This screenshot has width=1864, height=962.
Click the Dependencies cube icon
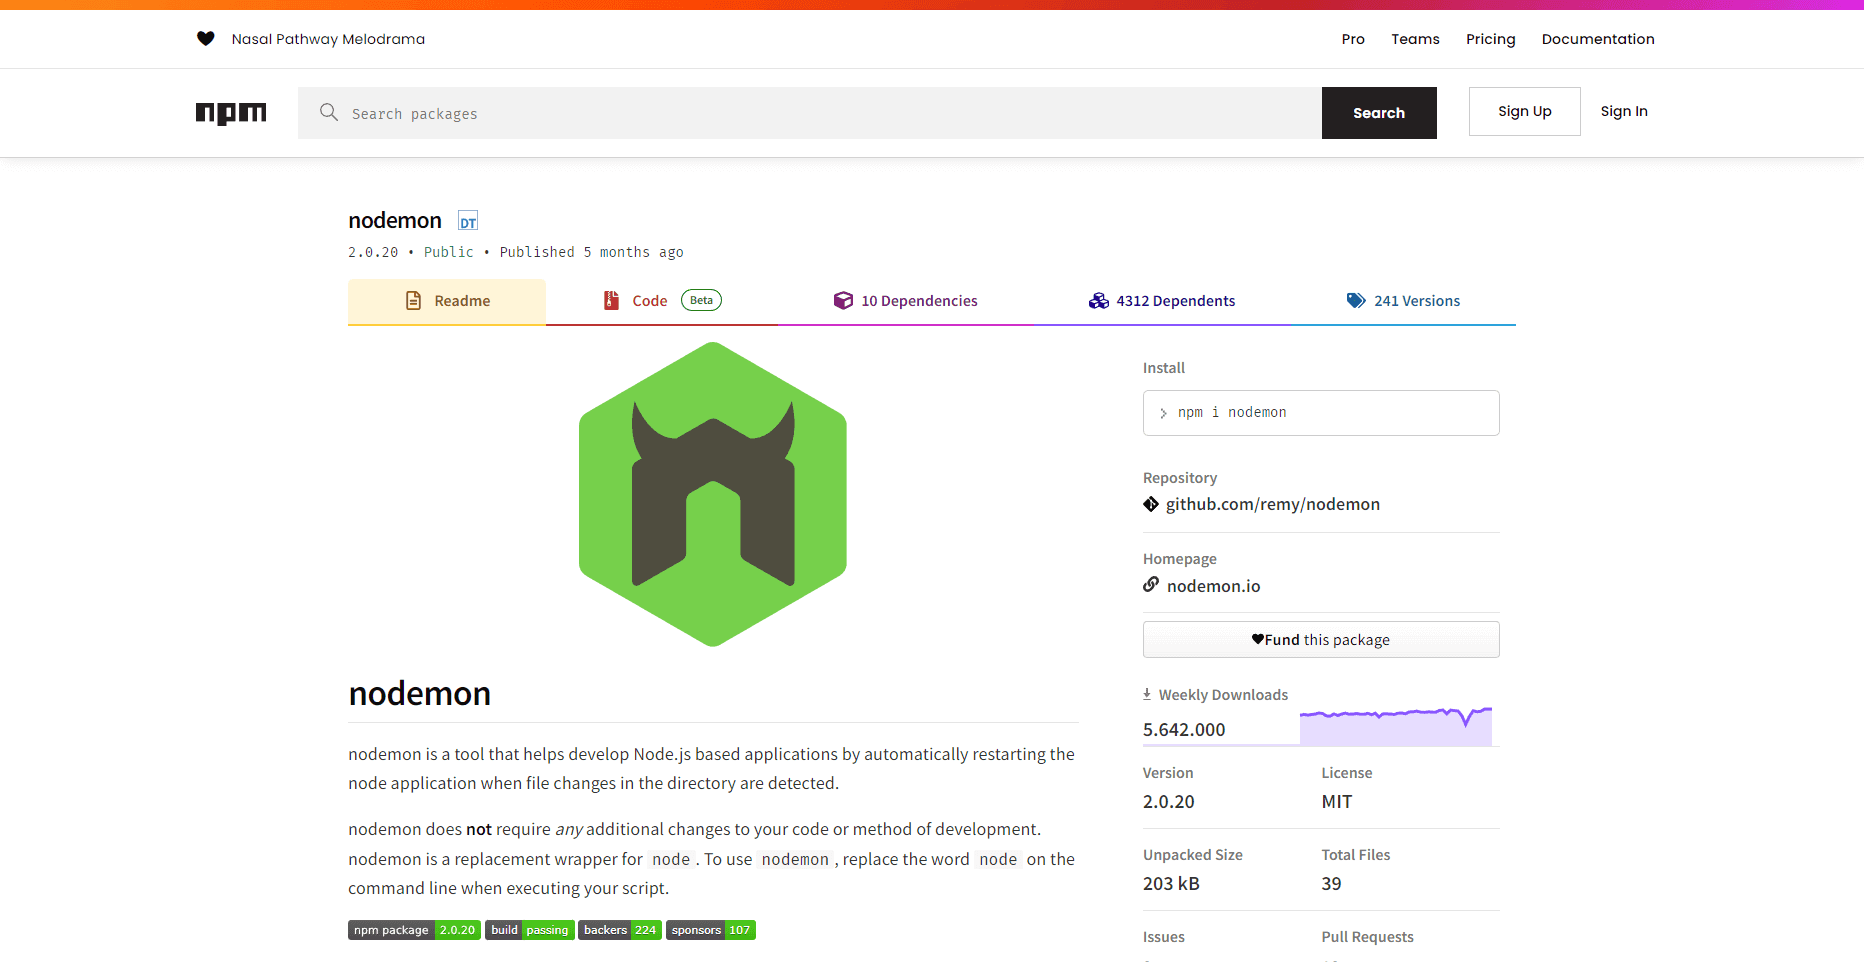coord(843,301)
